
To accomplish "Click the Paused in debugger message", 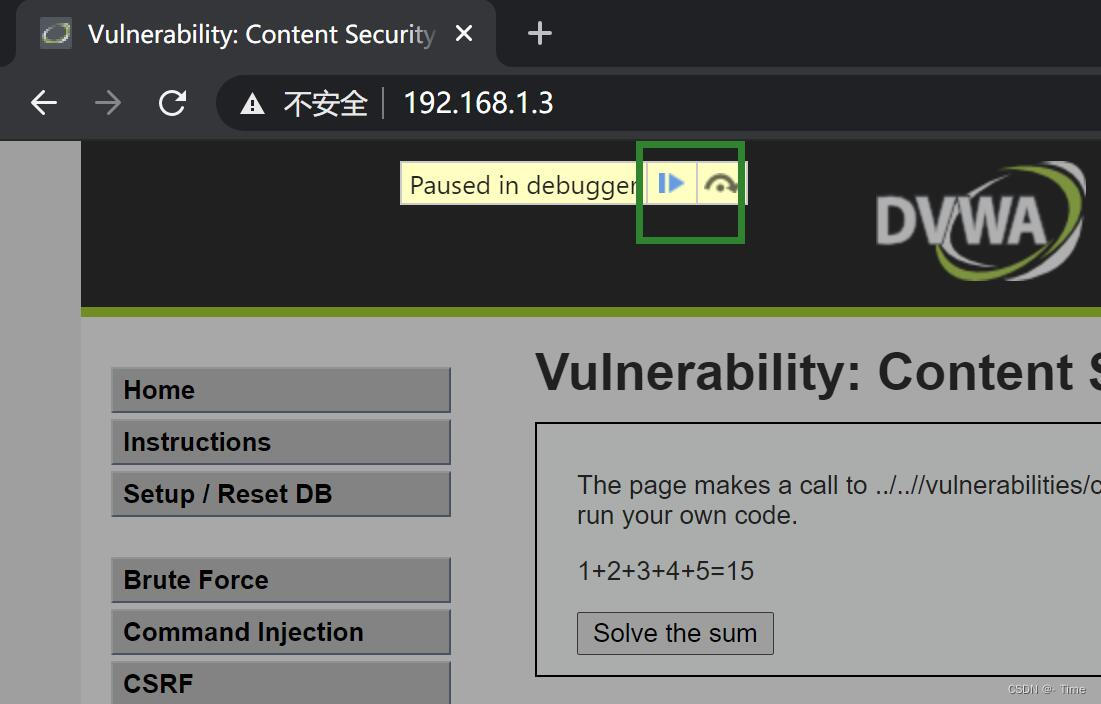I will pos(522,185).
